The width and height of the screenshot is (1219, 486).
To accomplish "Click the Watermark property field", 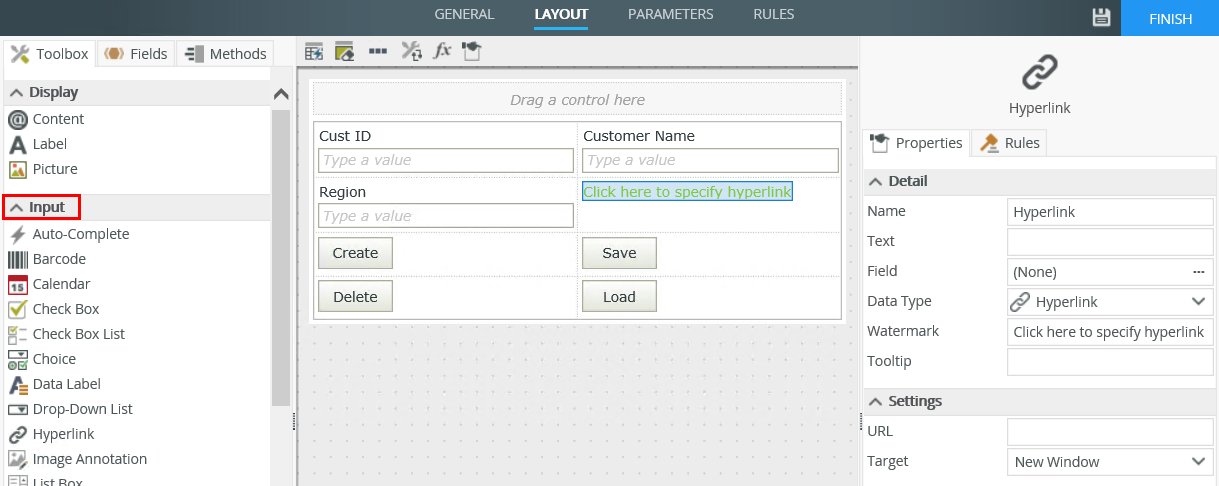I will 1110,331.
